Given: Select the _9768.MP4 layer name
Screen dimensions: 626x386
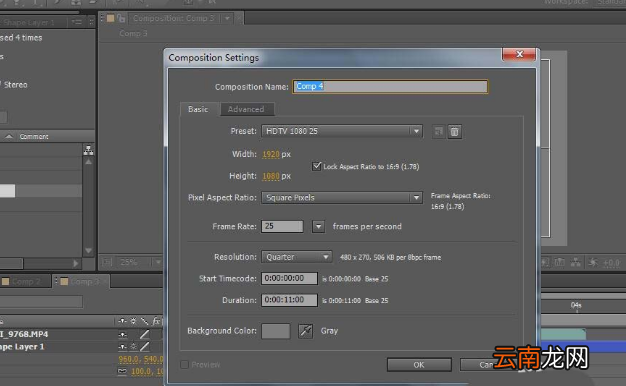Looking at the screenshot, I should click(x=24, y=334).
